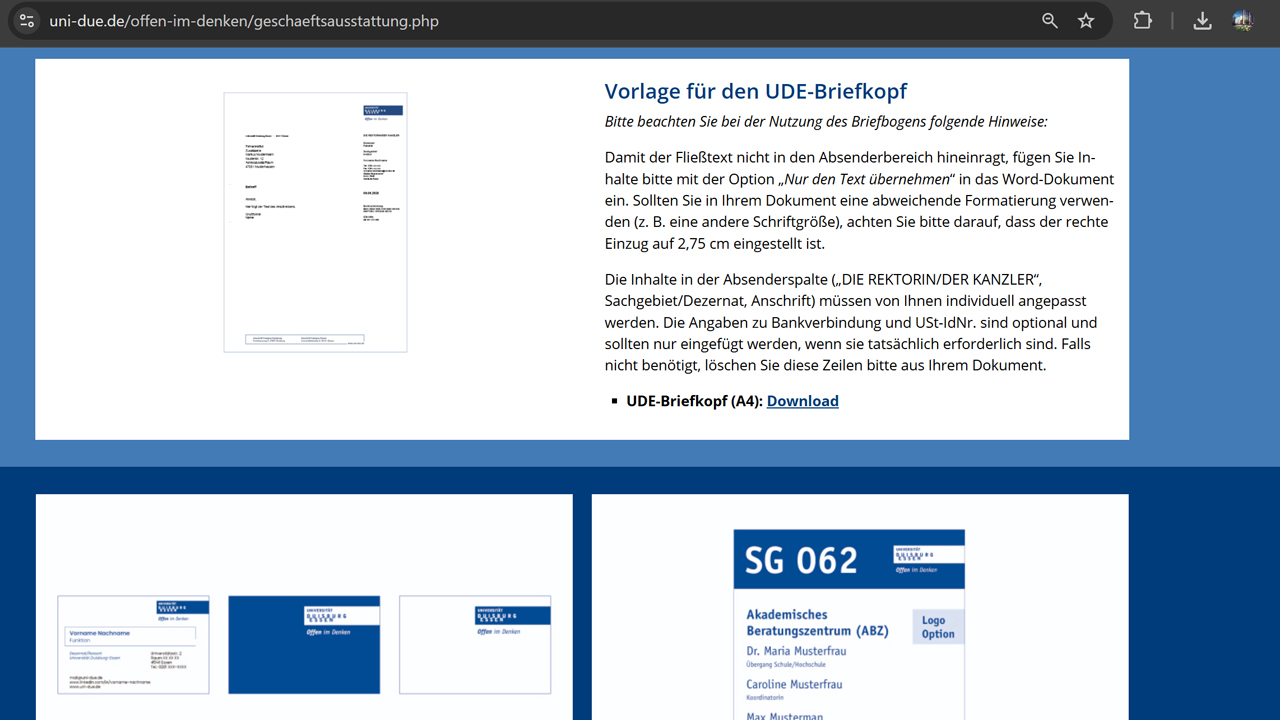The width and height of the screenshot is (1280, 720).
Task: Click the Akademisches Beratungszentrum (ABZ) title
Action: pyautogui.click(x=817, y=622)
